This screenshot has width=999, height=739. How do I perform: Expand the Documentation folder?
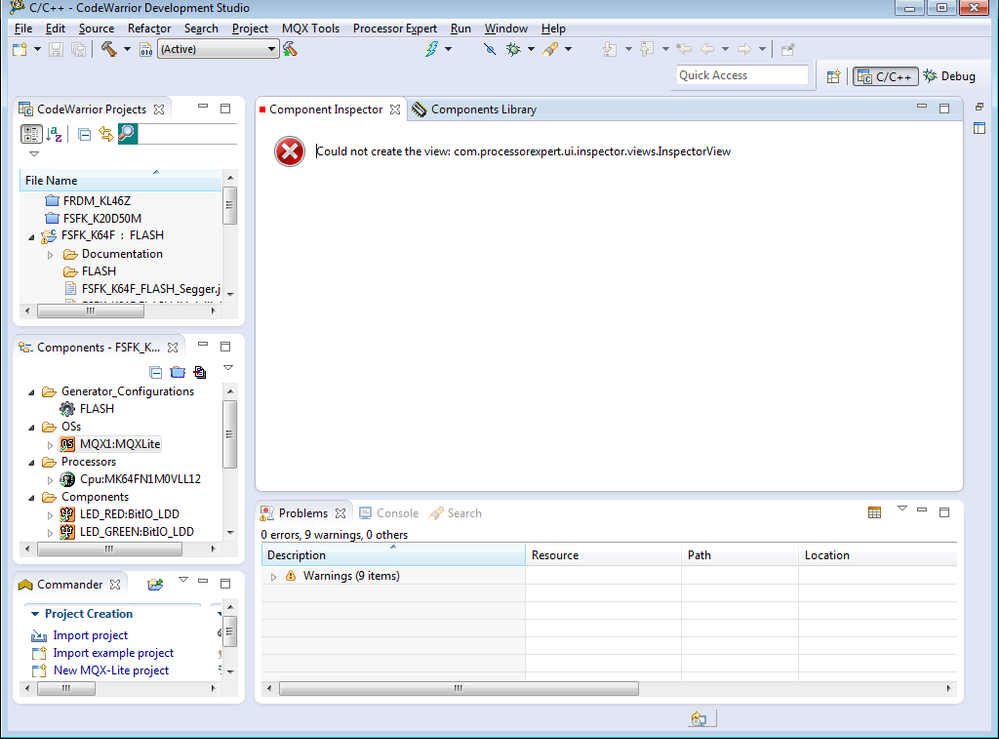(x=50, y=255)
